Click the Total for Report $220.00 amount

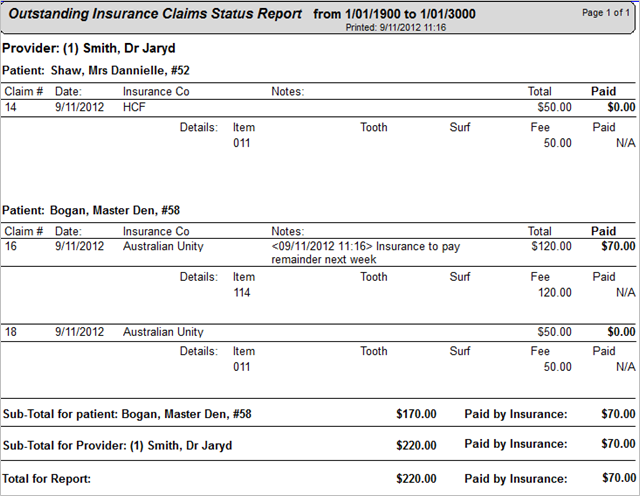[416, 478]
